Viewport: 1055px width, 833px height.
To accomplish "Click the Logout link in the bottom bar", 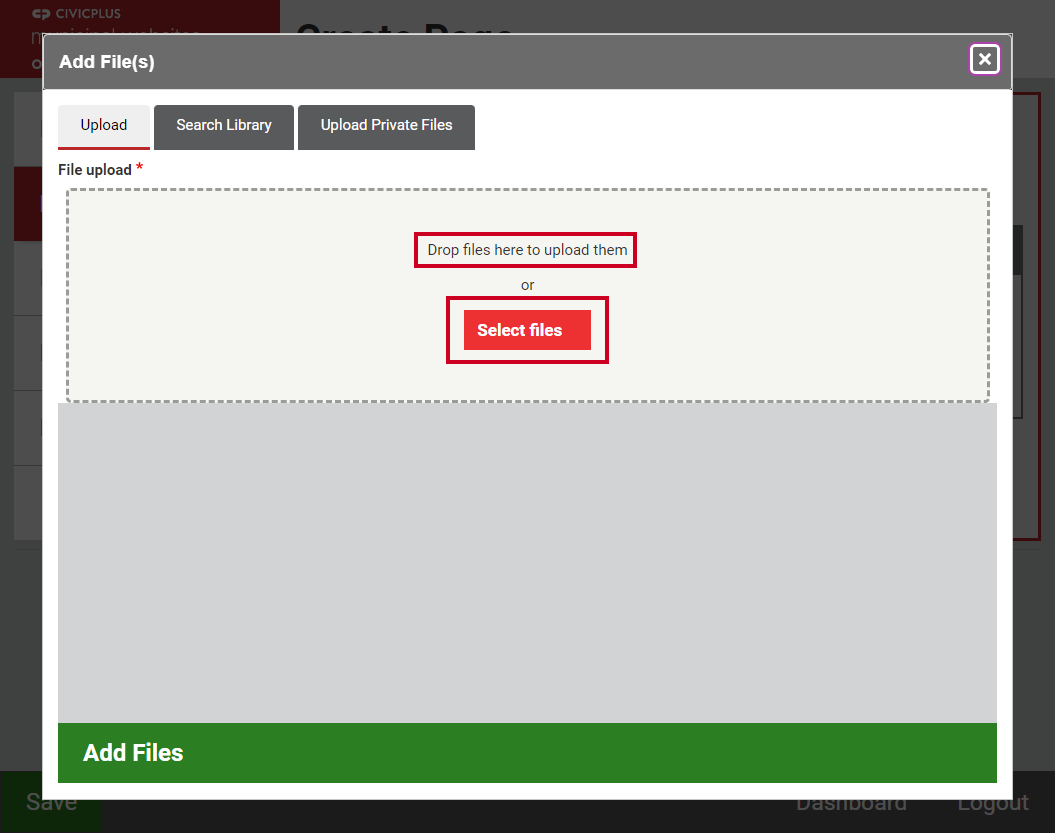I will 992,802.
